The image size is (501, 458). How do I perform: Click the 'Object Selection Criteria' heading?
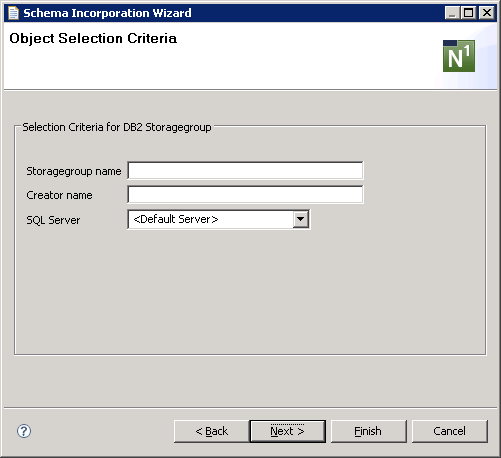click(93, 38)
